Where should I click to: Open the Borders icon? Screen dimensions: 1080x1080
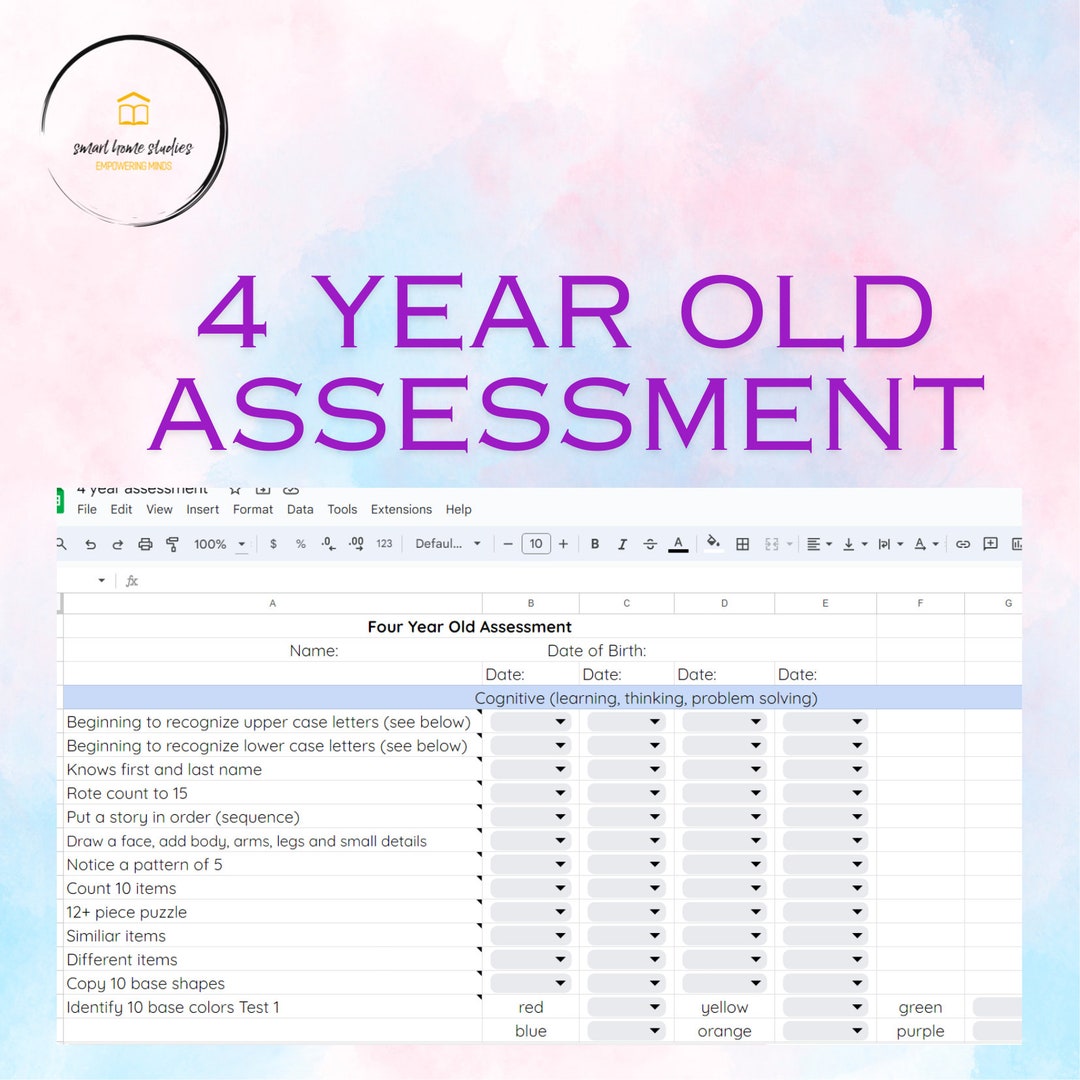pyautogui.click(x=742, y=543)
